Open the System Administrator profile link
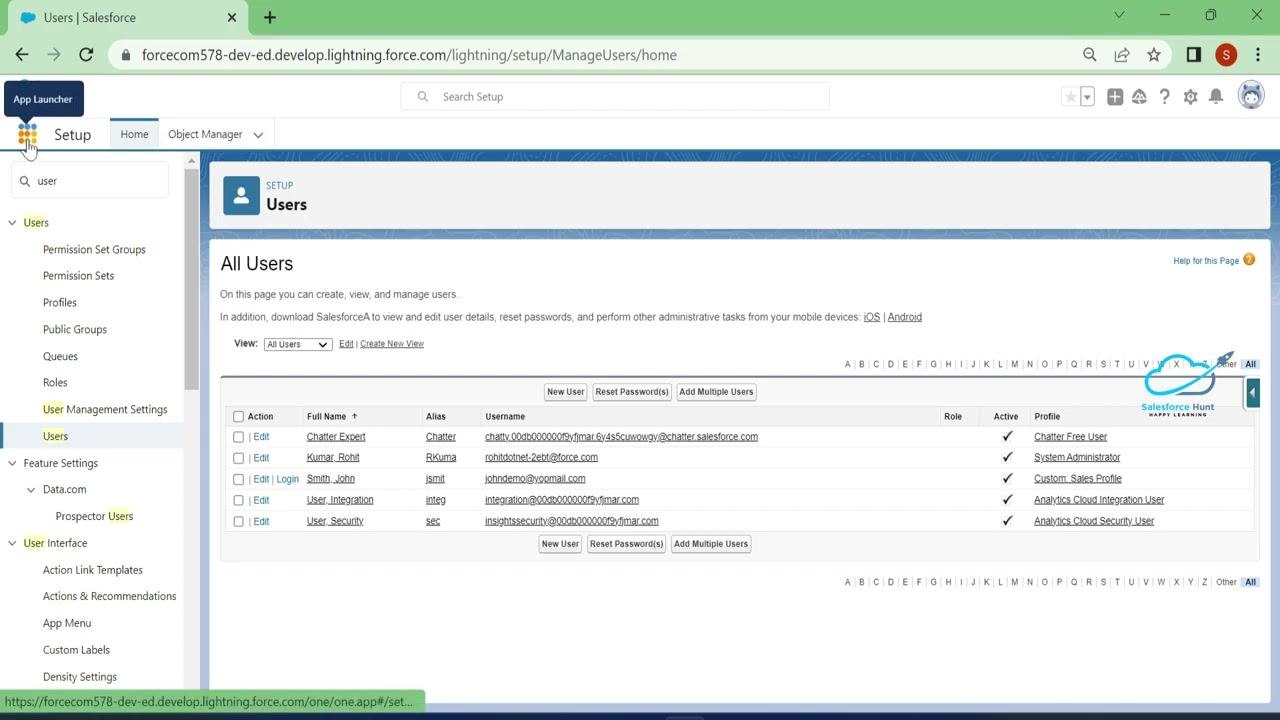Viewport: 1280px width, 720px height. pos(1077,458)
